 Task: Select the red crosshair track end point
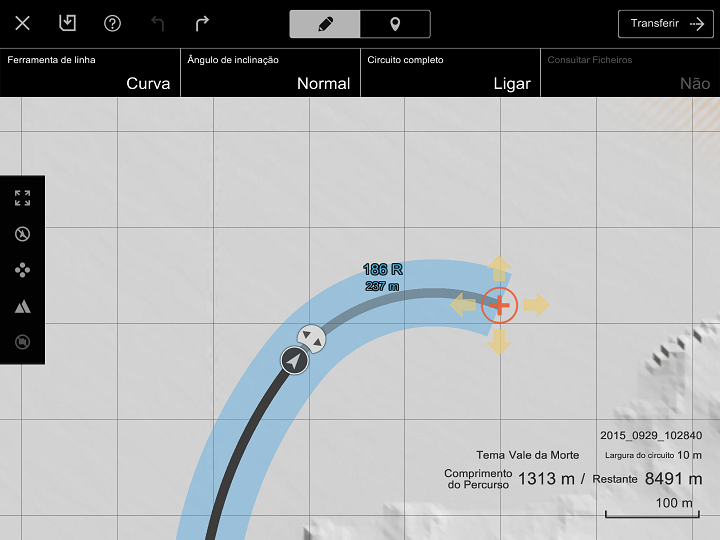tap(499, 305)
